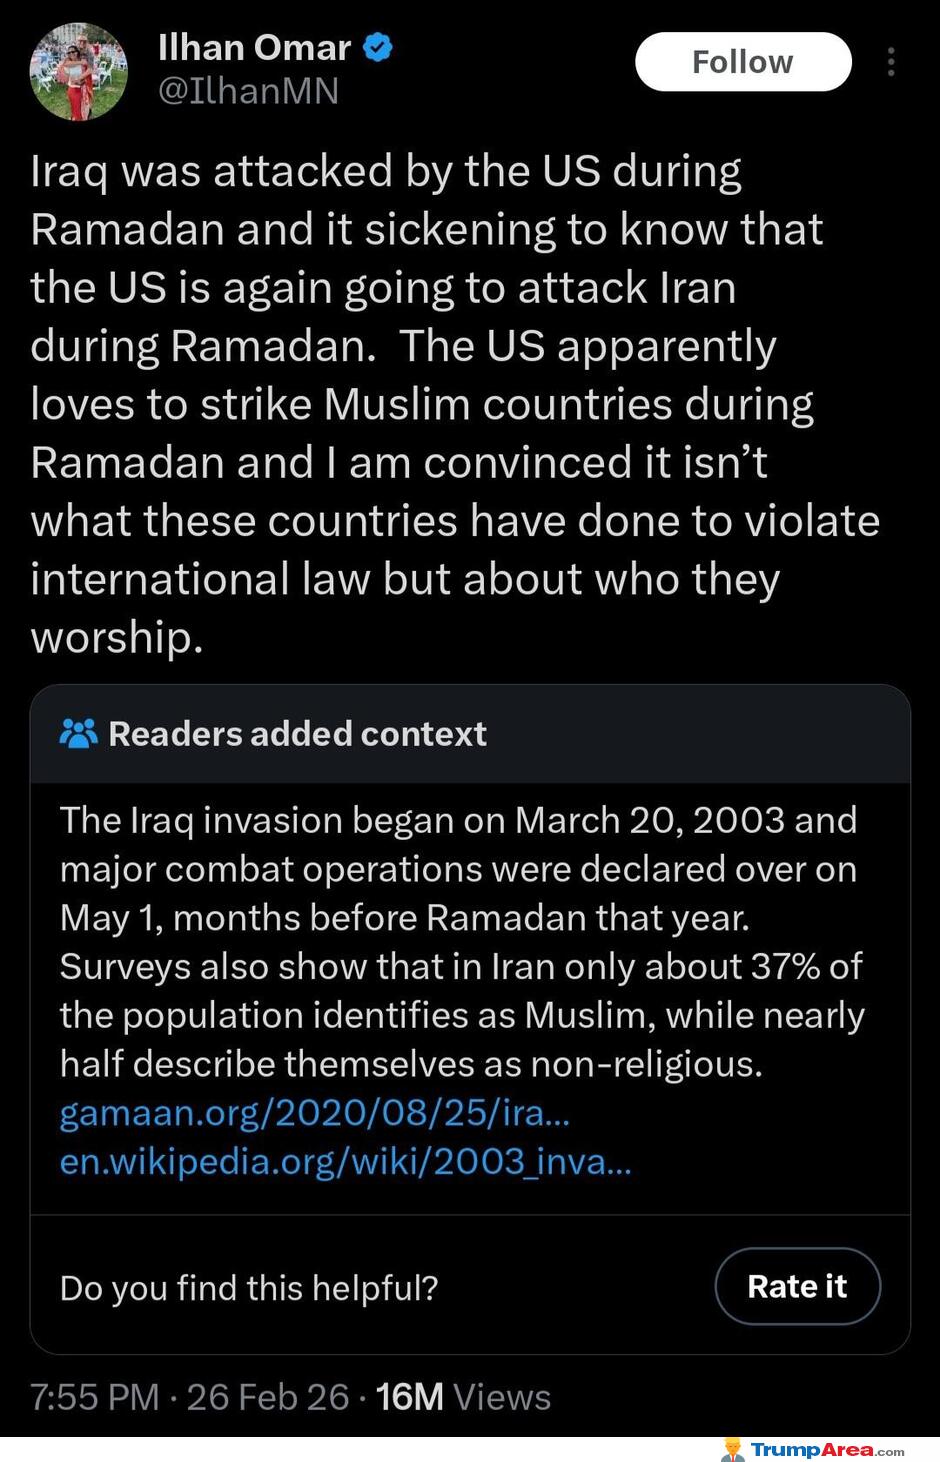
Task: Click the "Do you find this helpful?" prompt
Action: click(x=249, y=1287)
